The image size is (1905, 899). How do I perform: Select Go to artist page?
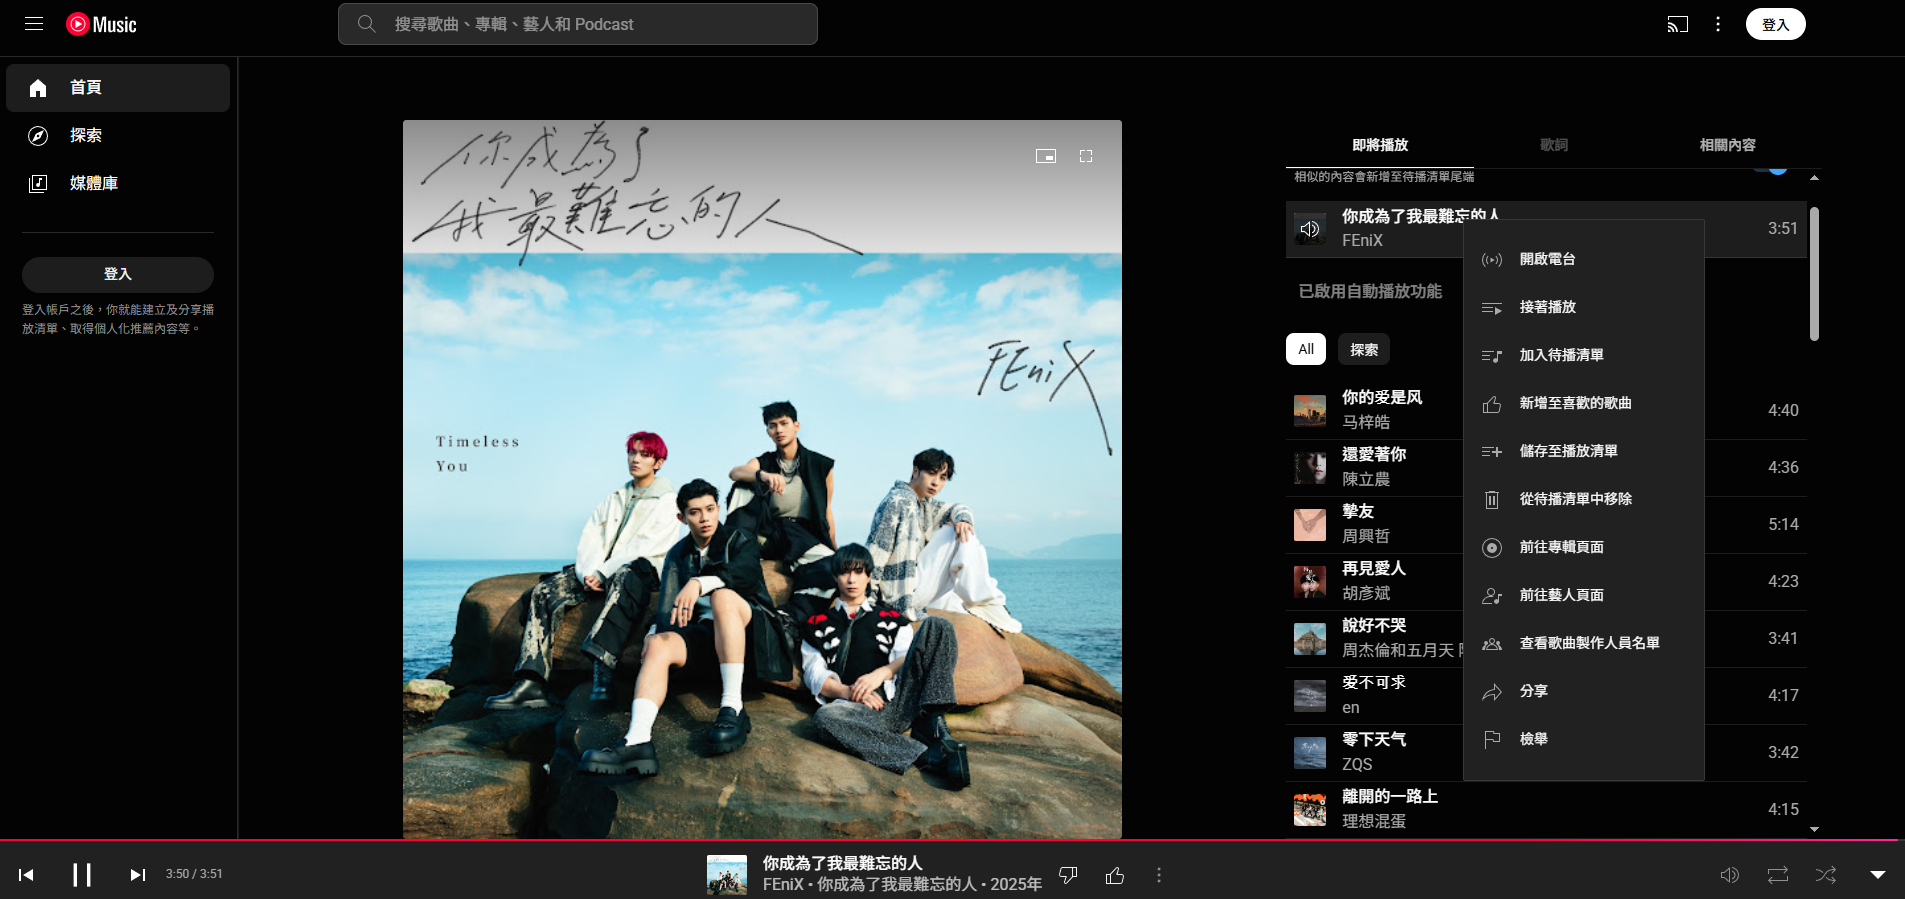pyautogui.click(x=1584, y=595)
